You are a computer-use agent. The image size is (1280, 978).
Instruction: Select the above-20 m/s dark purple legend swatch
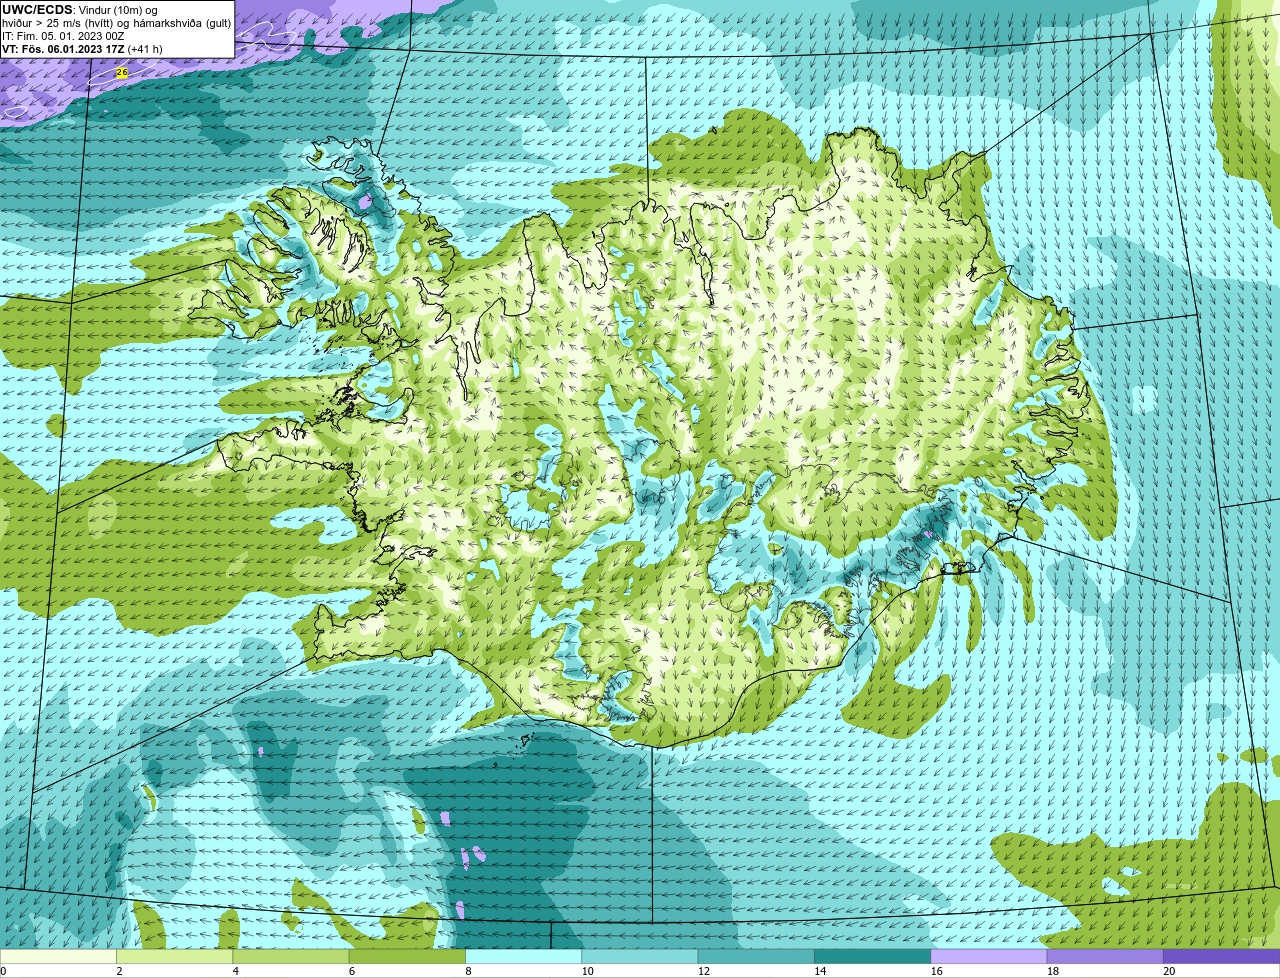pos(1222,956)
